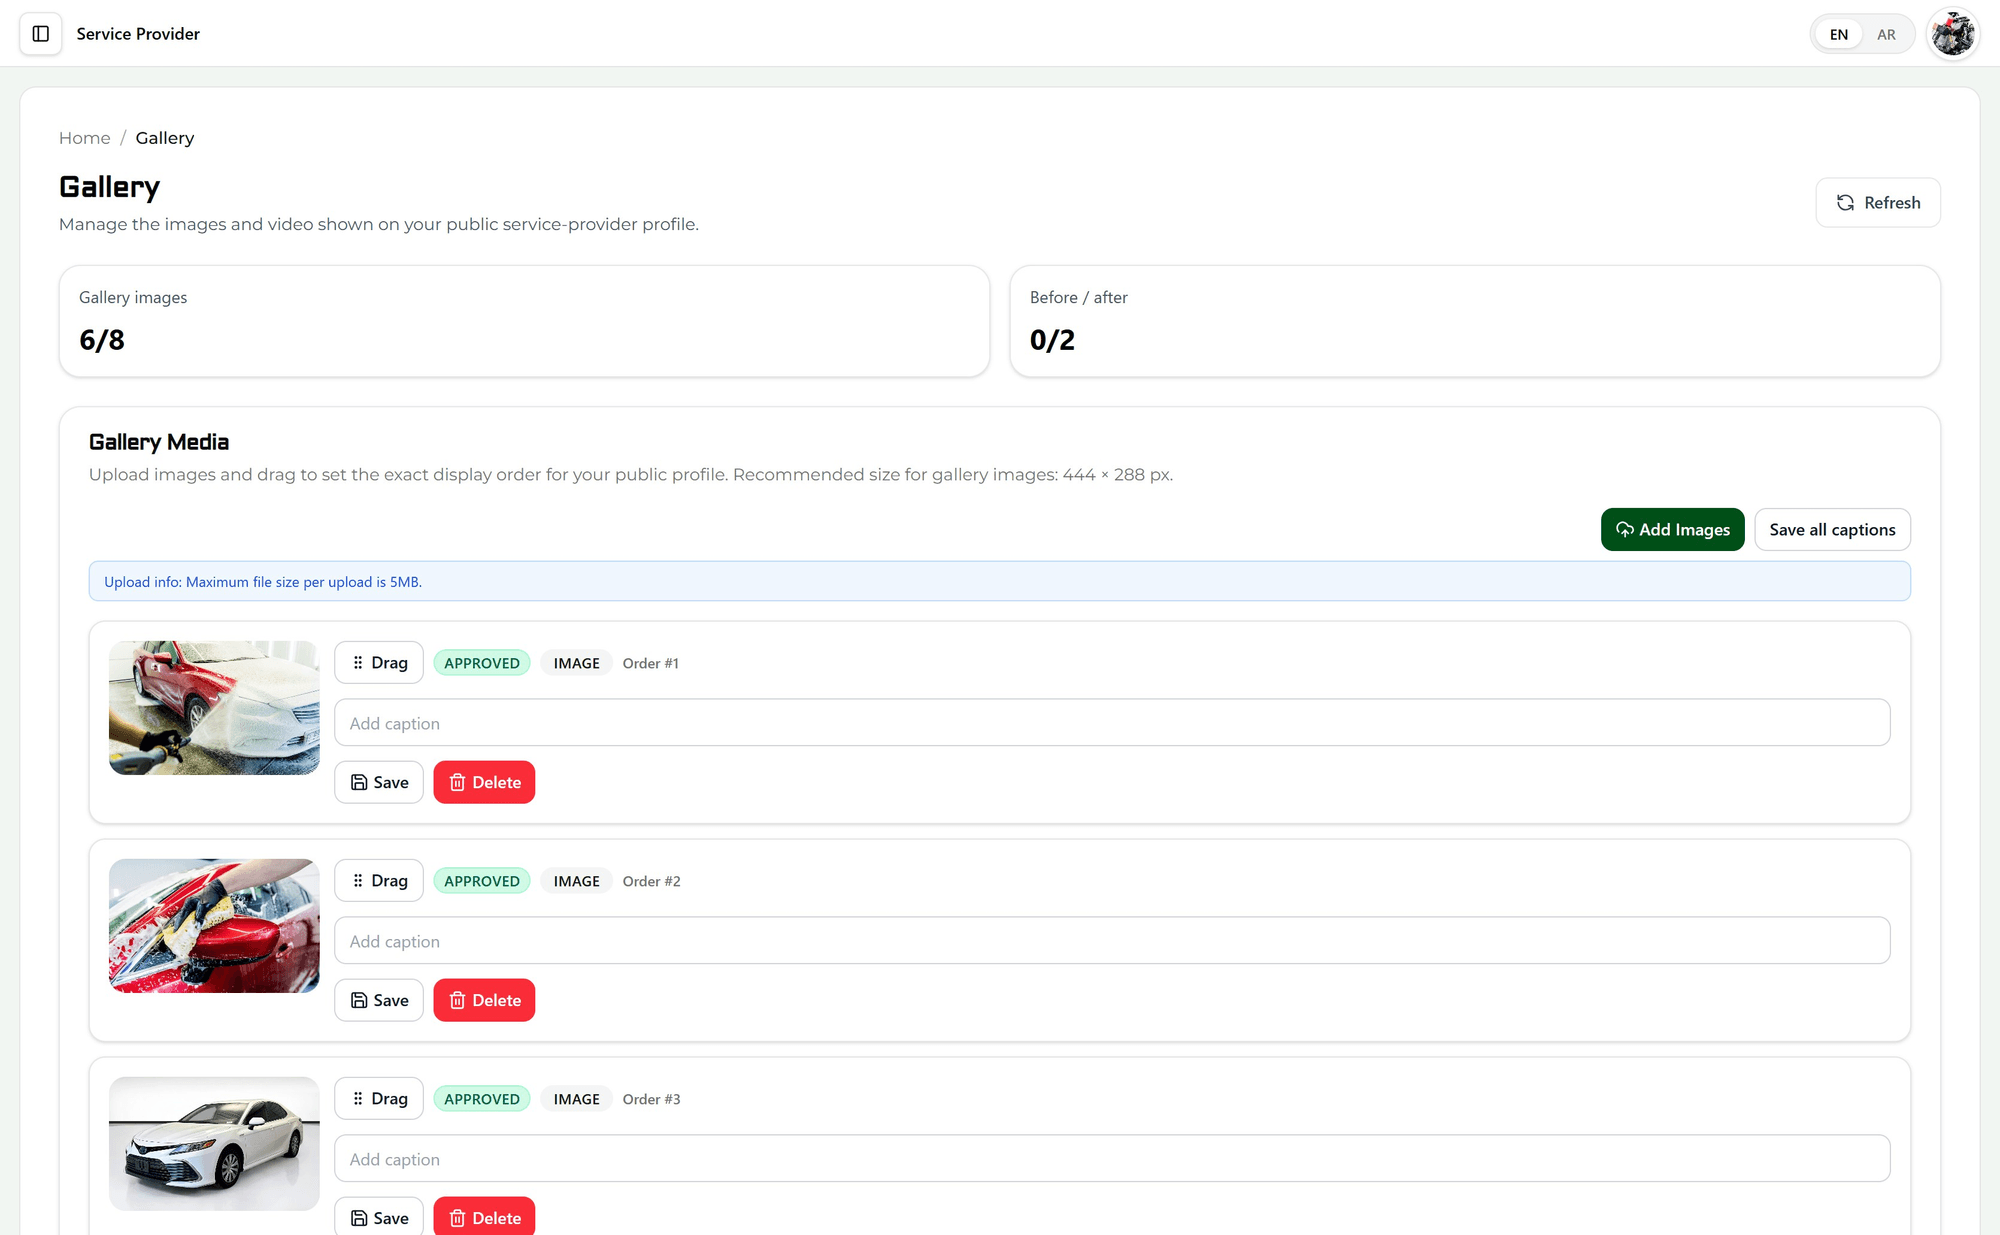
Task: Delete the Order #3 image
Action: [484, 1217]
